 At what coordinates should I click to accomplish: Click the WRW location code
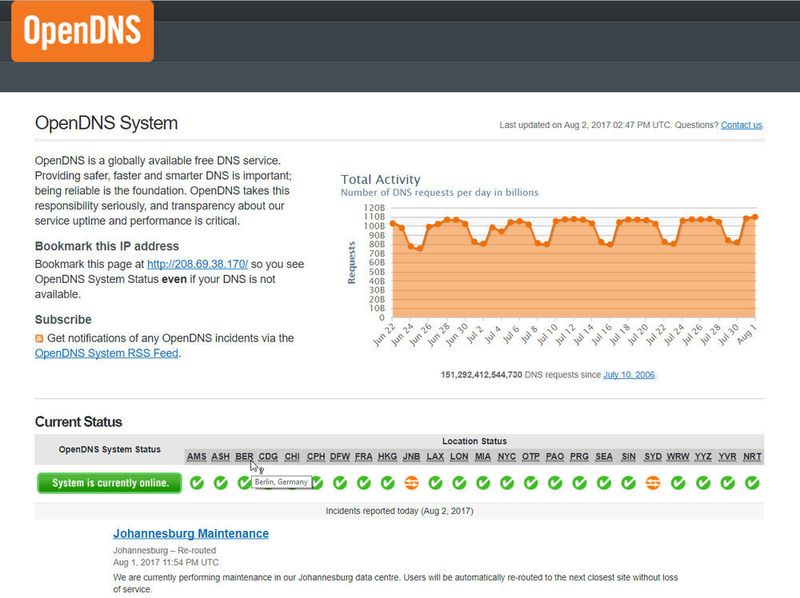678,457
